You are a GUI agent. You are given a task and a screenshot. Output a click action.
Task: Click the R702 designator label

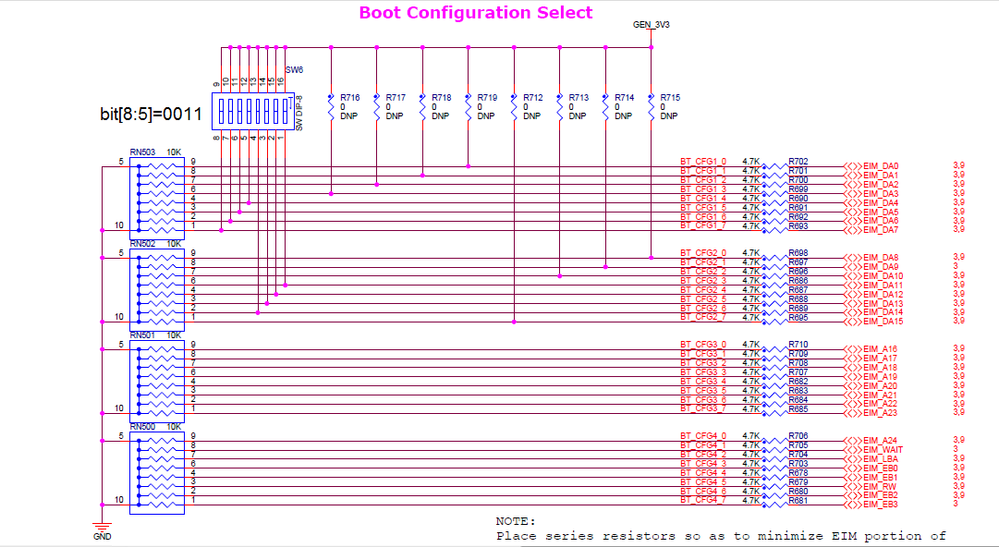coord(798,162)
